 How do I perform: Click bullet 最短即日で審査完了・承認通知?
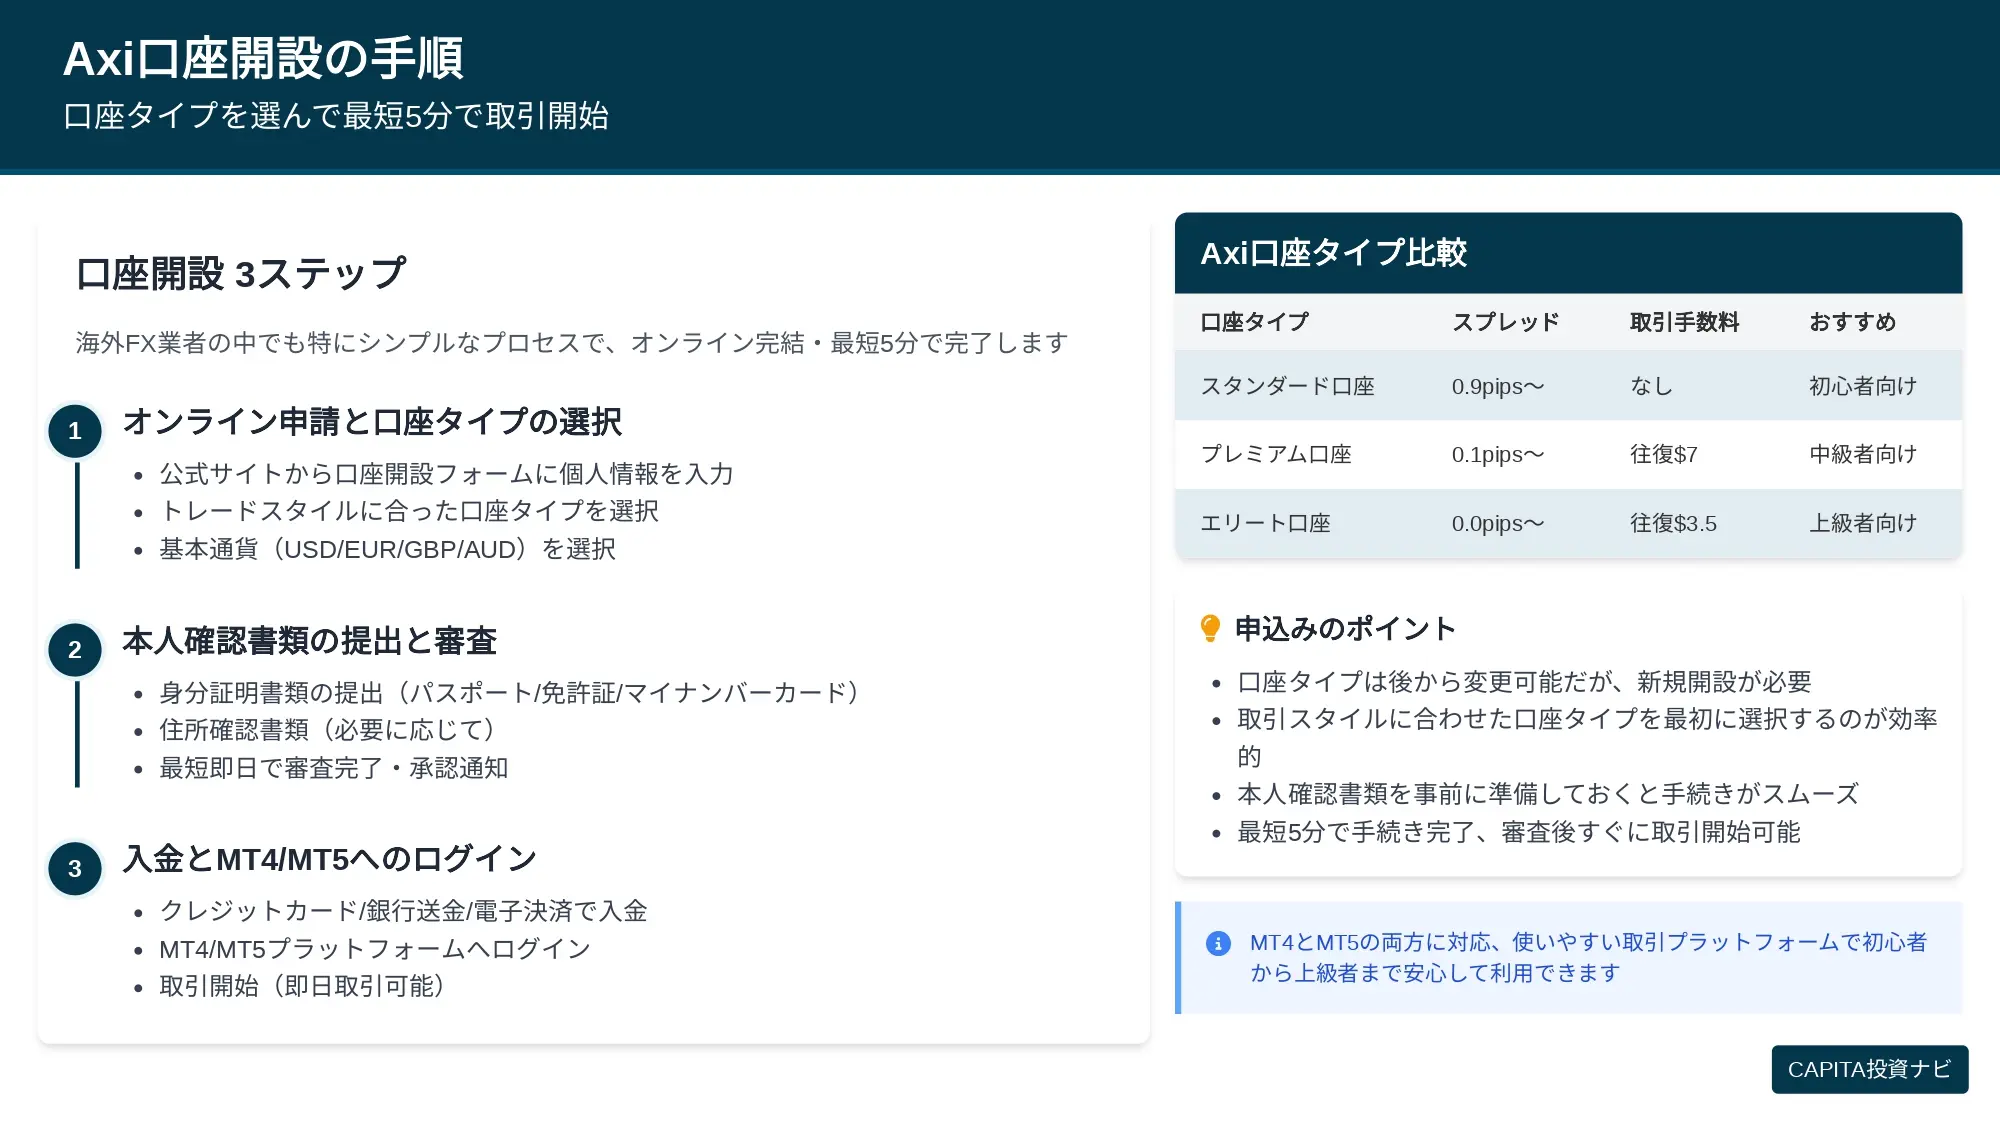(334, 768)
